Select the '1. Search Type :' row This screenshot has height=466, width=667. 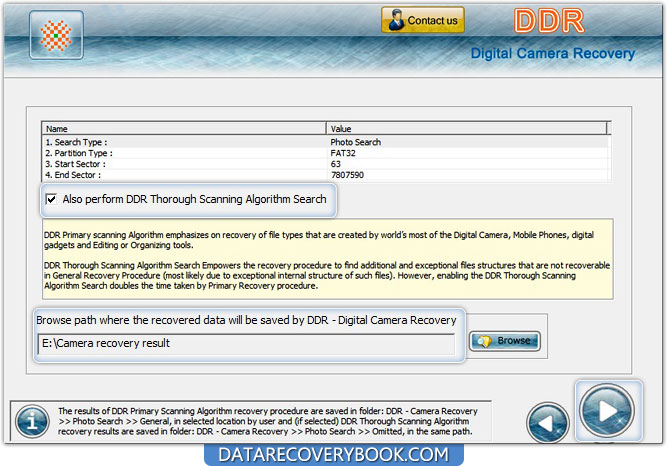click(326, 142)
